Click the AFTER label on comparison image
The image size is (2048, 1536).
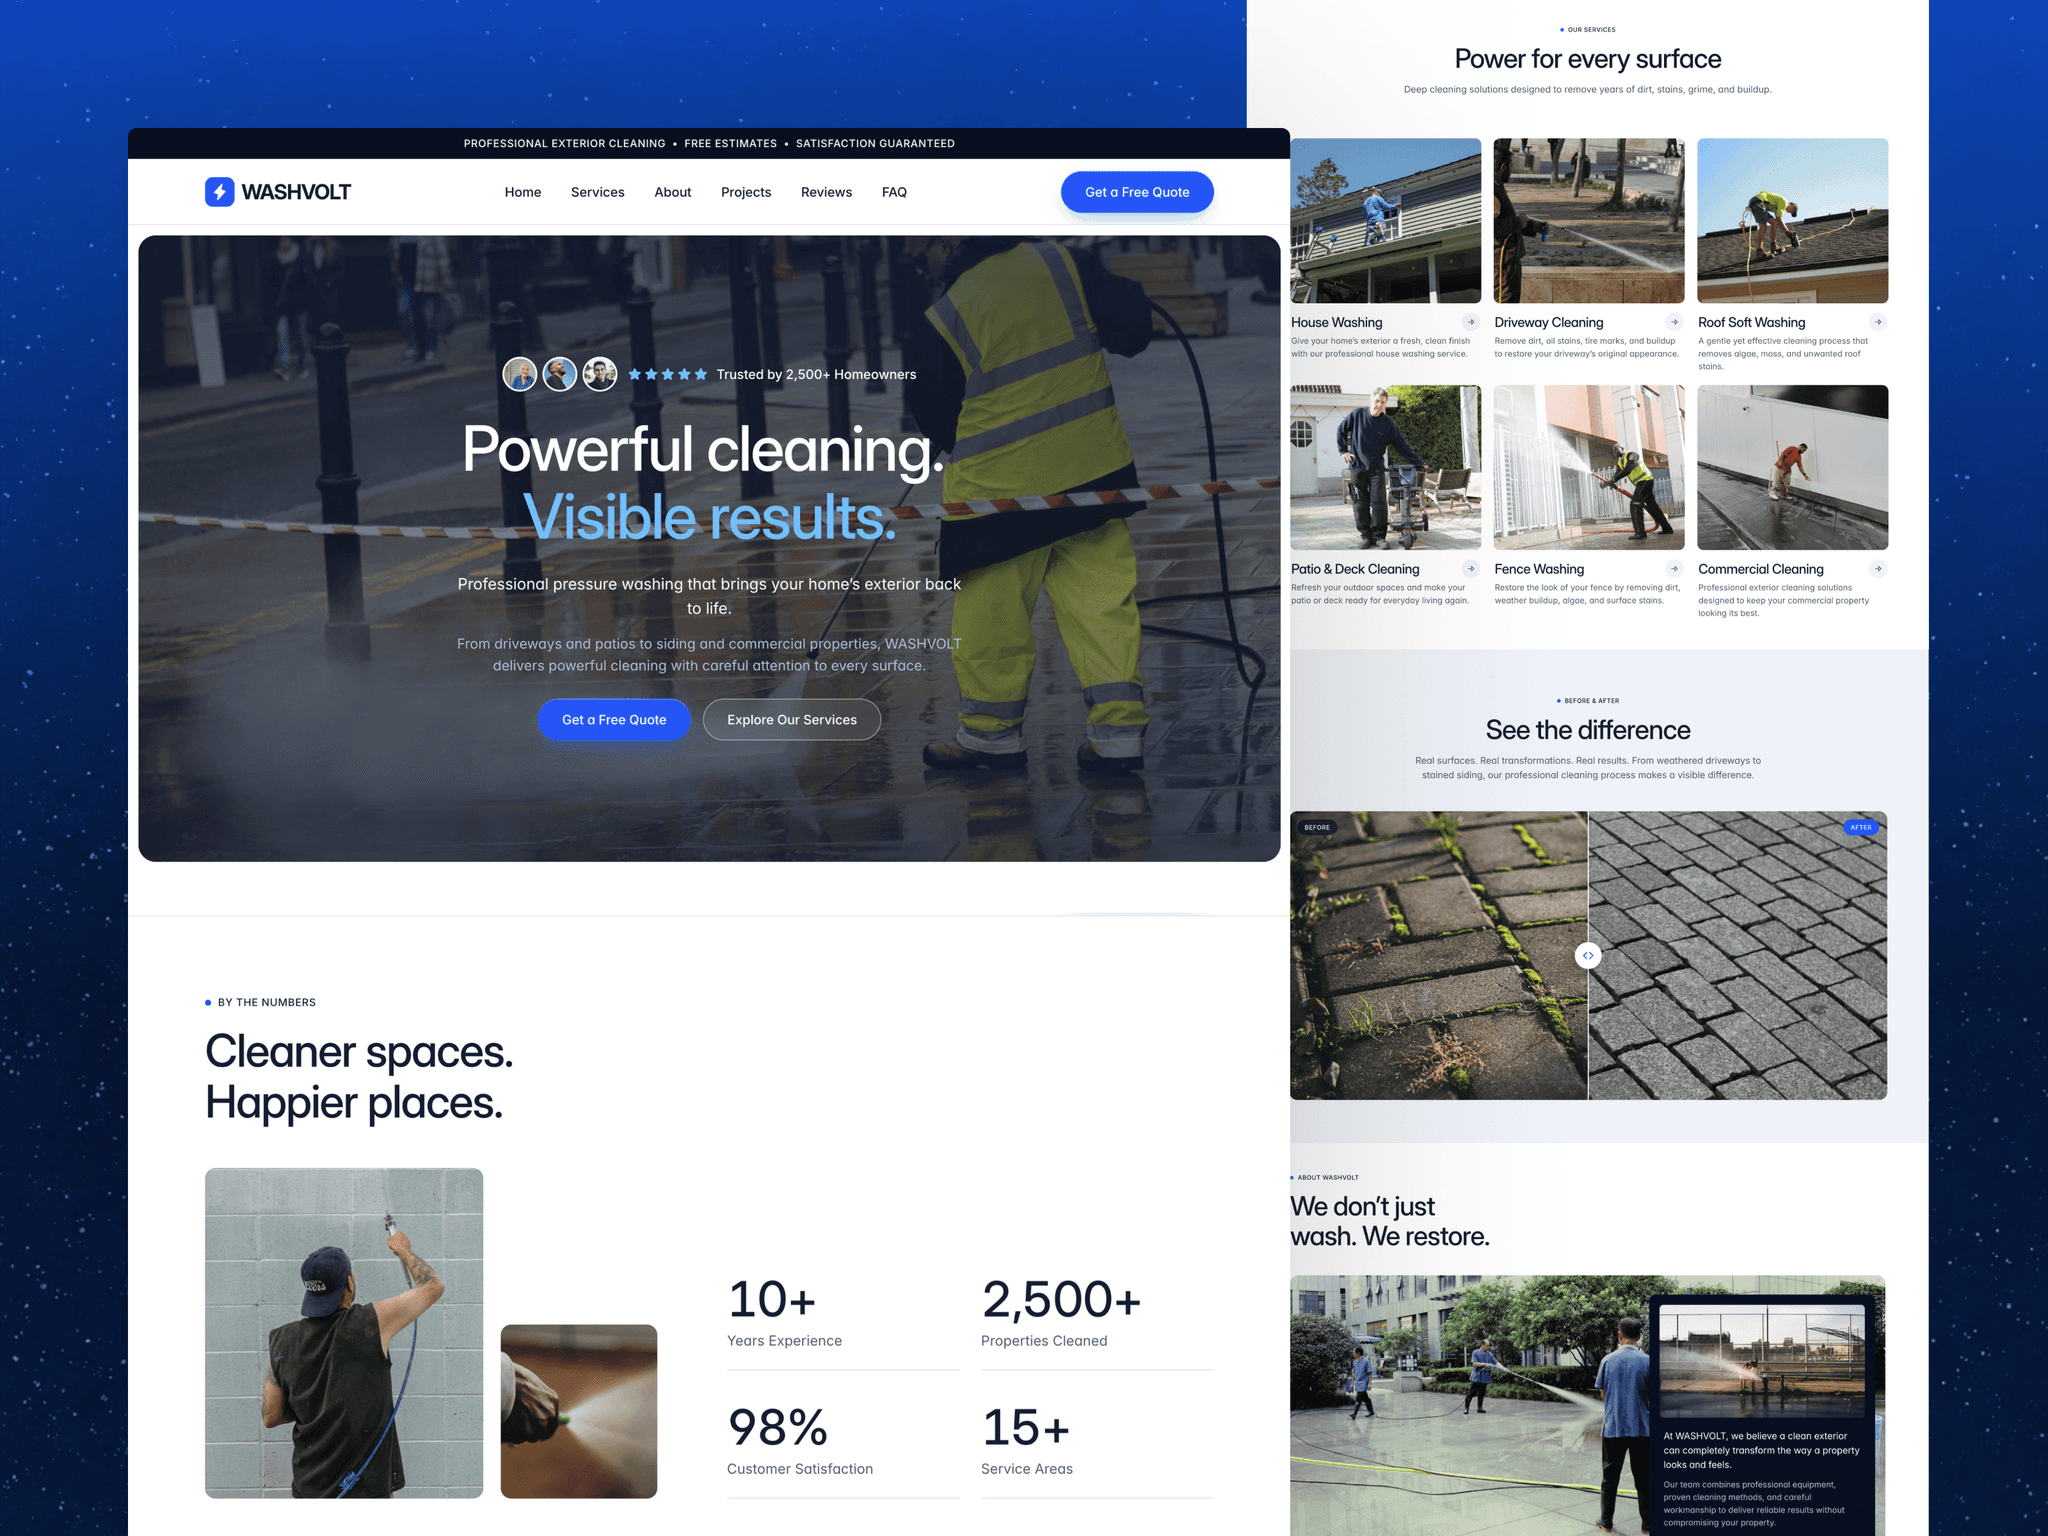point(1861,828)
